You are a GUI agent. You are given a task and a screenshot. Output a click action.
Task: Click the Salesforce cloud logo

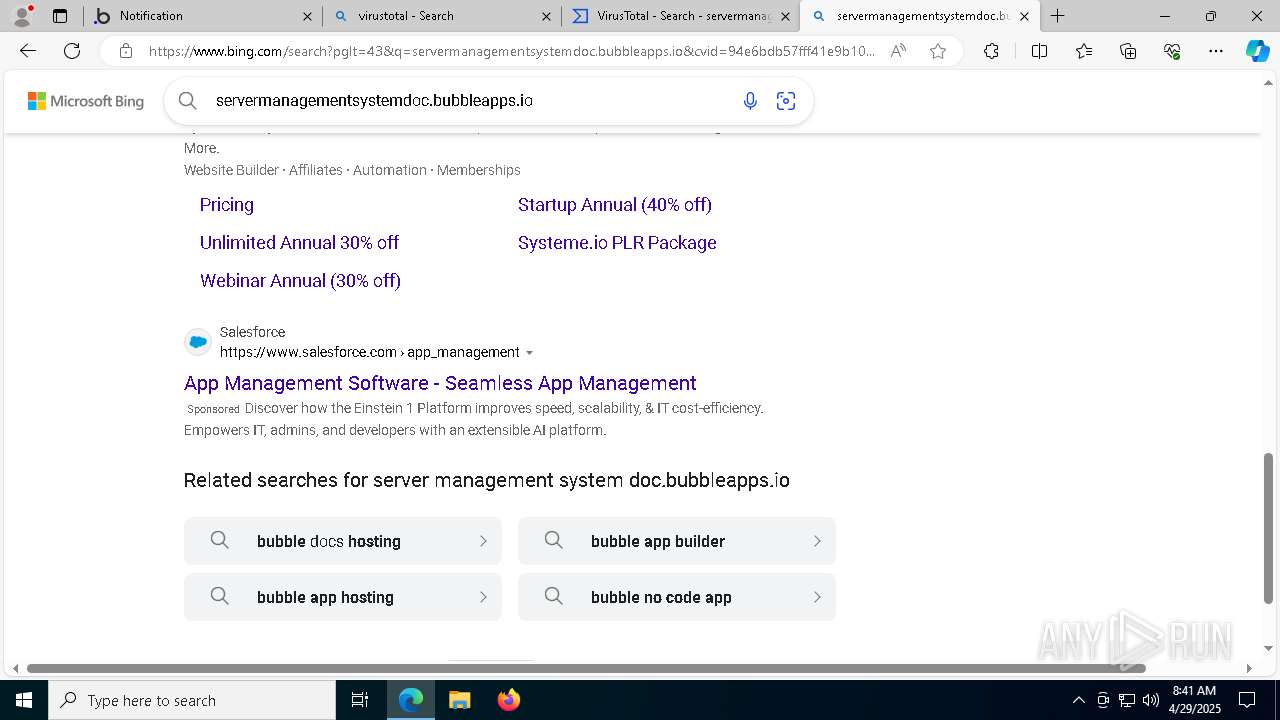point(198,342)
